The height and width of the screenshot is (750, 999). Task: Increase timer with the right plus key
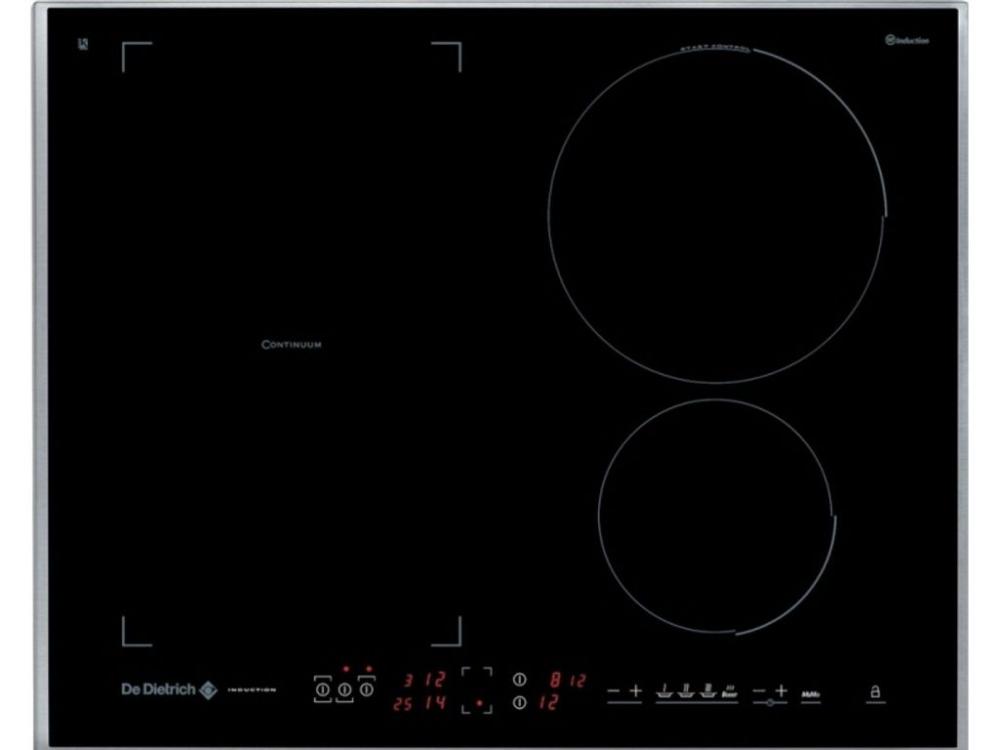click(782, 691)
